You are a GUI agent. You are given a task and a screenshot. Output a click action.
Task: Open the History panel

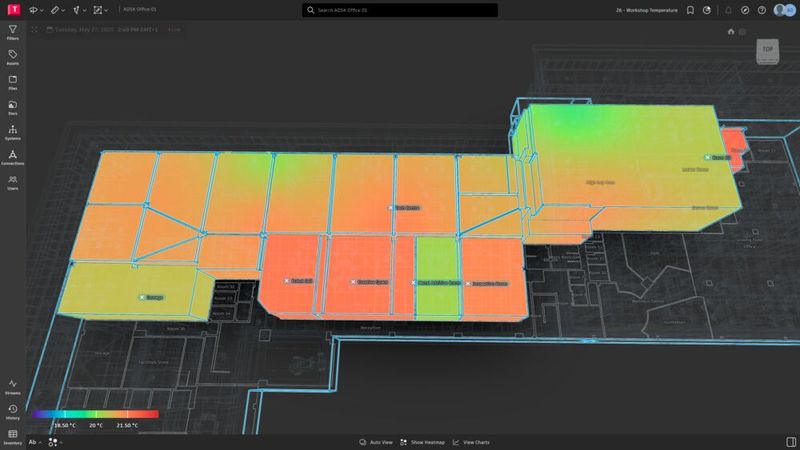(13, 412)
